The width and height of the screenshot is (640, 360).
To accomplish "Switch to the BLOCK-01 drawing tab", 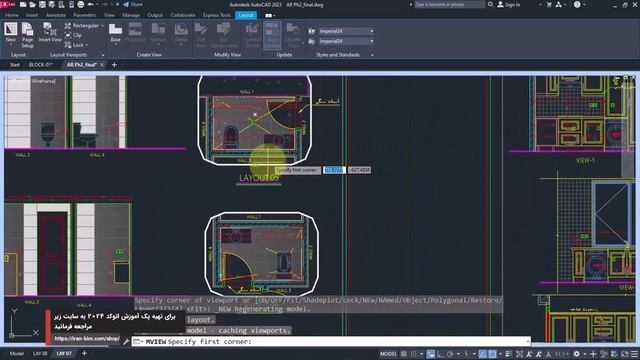I will (x=41, y=65).
